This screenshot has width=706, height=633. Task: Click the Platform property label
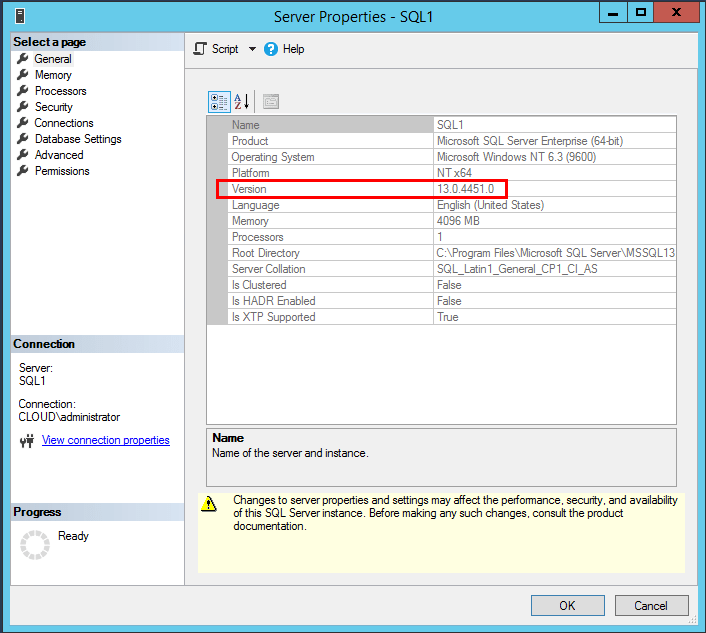tap(250, 173)
